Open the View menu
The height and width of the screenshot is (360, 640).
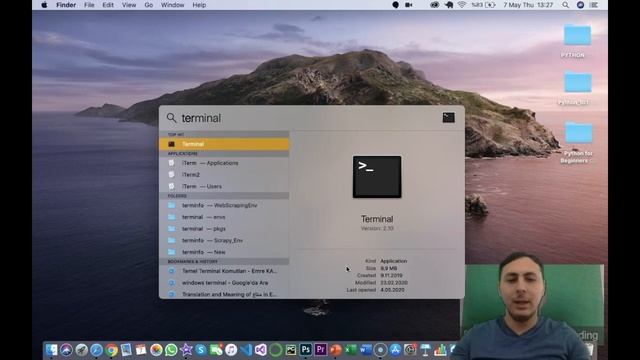tap(129, 5)
